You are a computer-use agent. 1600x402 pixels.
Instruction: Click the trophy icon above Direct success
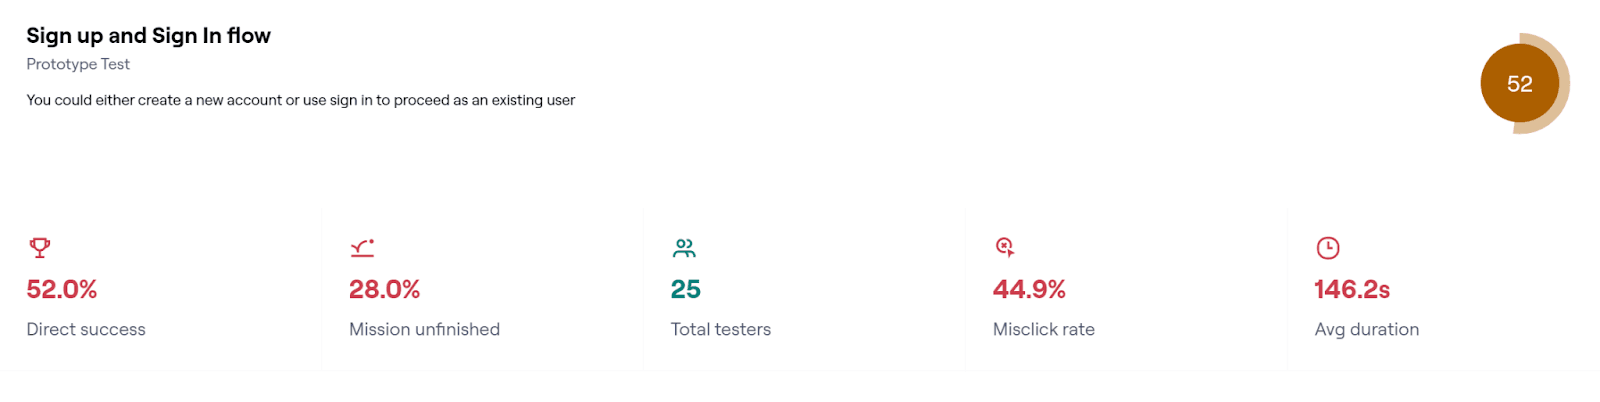tap(40, 247)
